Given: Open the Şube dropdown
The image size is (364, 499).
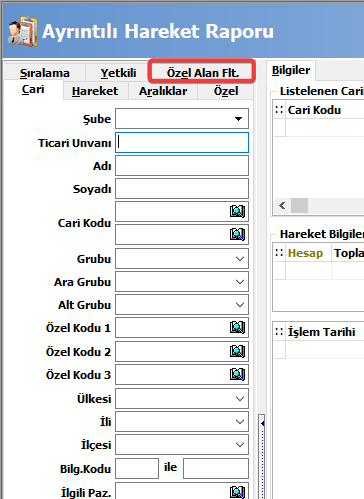Looking at the screenshot, I should [238, 119].
